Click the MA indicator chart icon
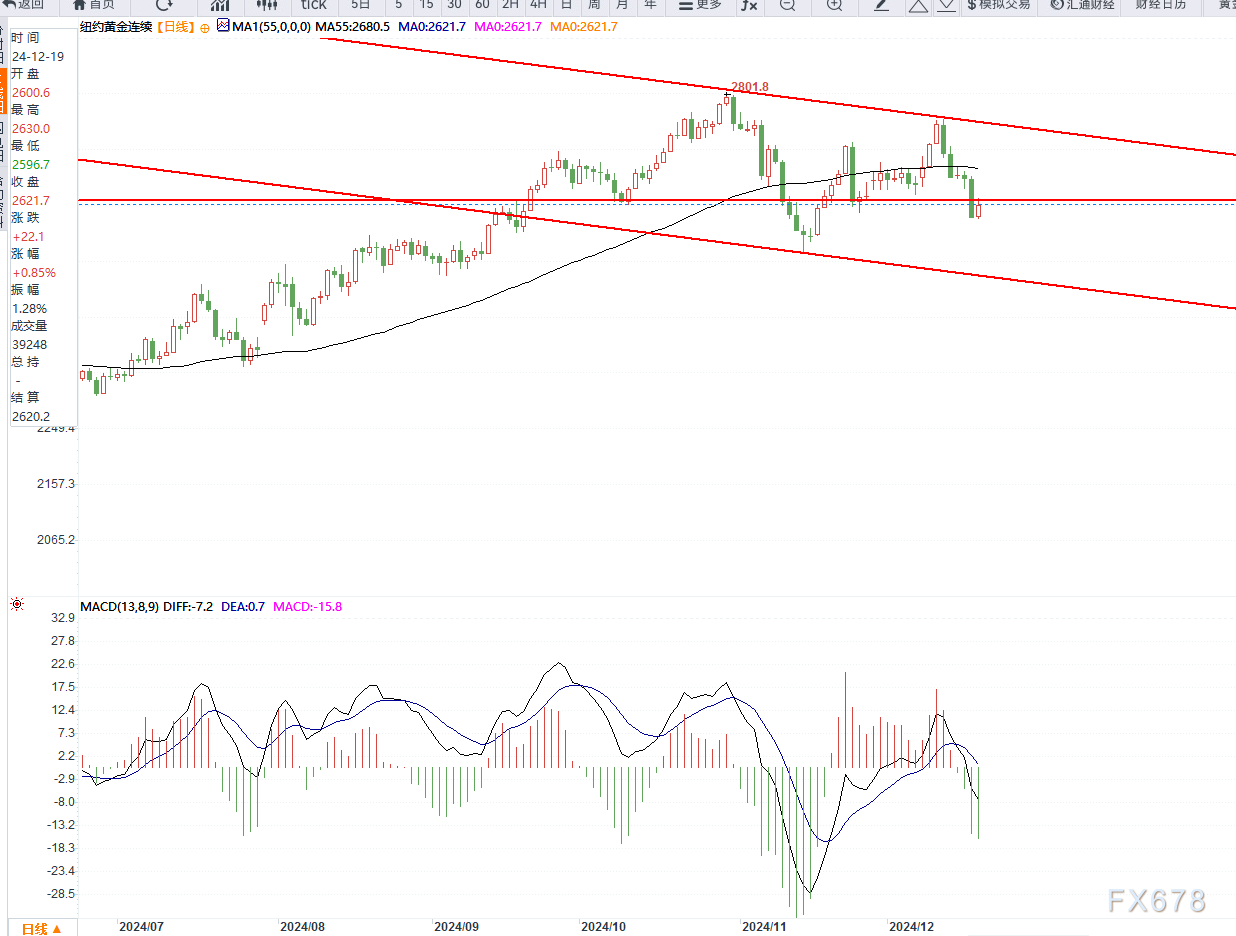 (x=222, y=27)
